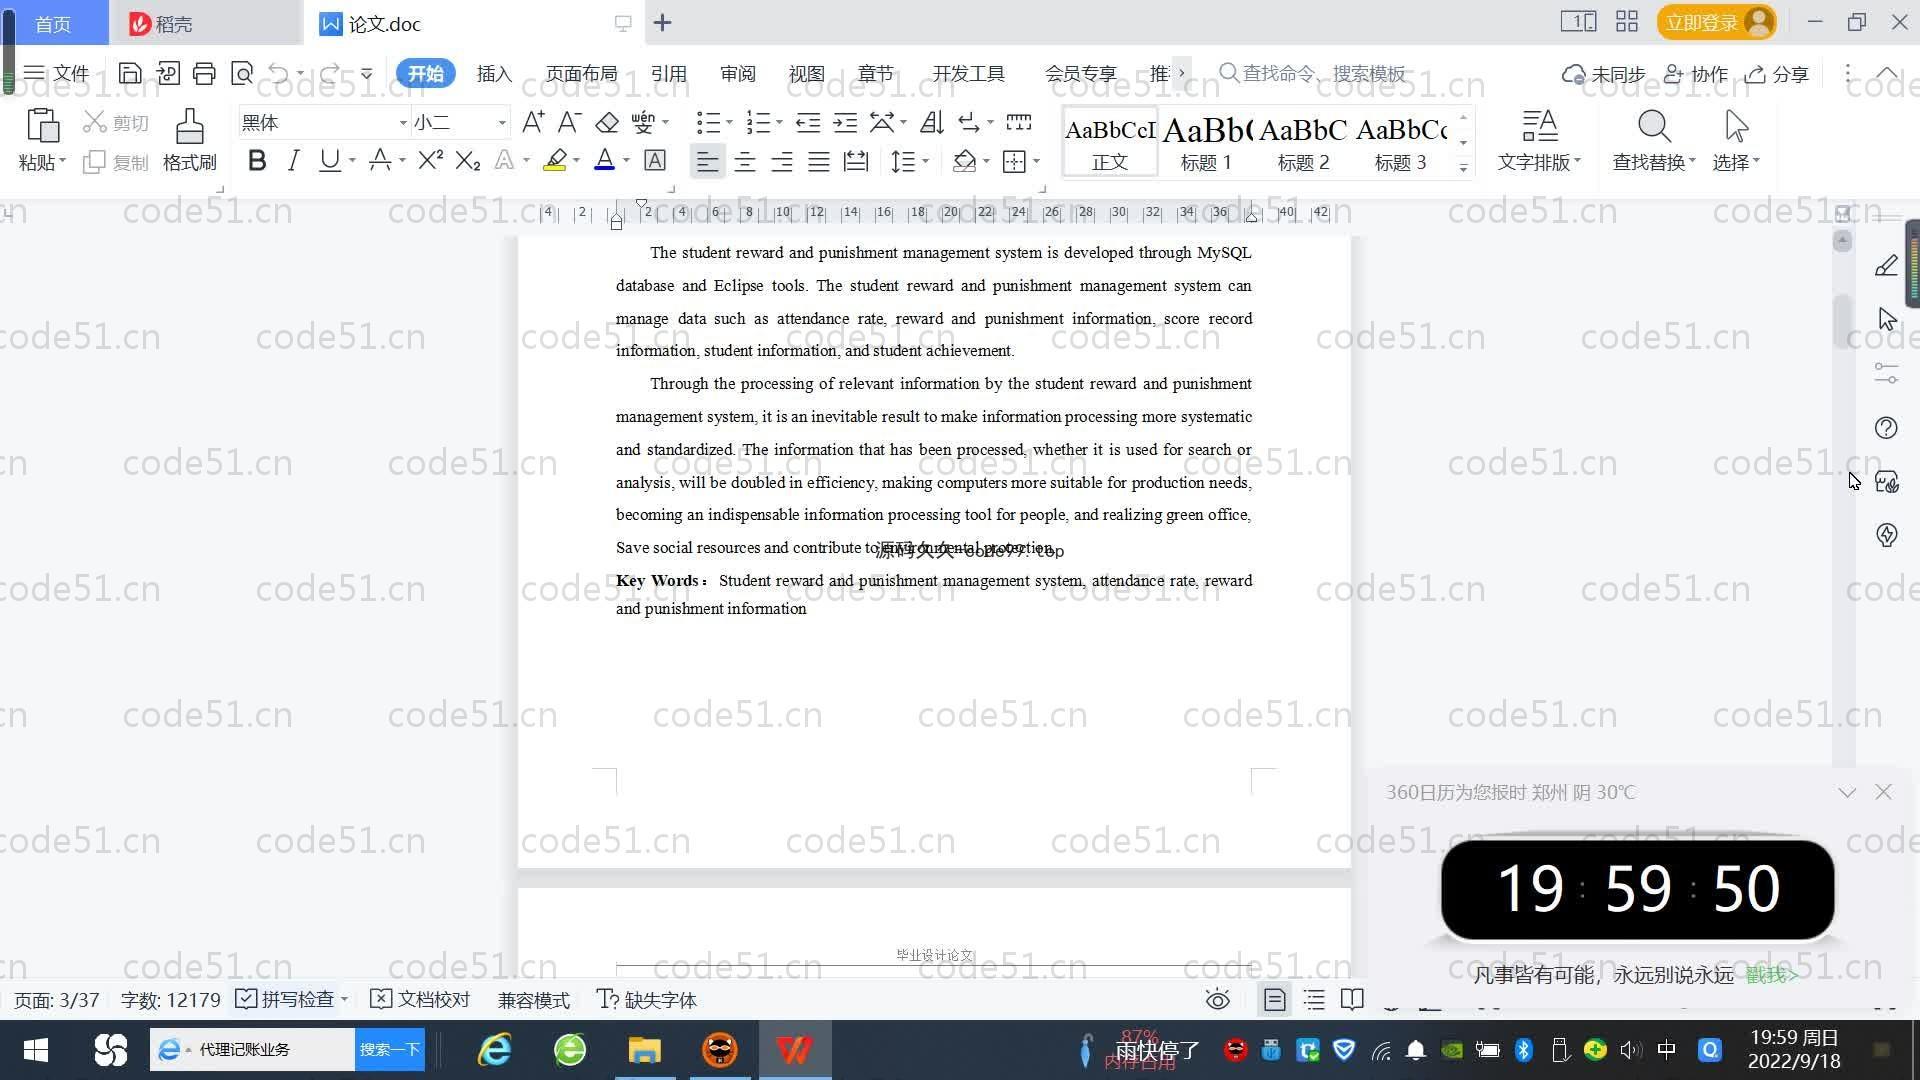Screen dimensions: 1920x1080
Task: Toggle italic formatting
Action: 293,161
